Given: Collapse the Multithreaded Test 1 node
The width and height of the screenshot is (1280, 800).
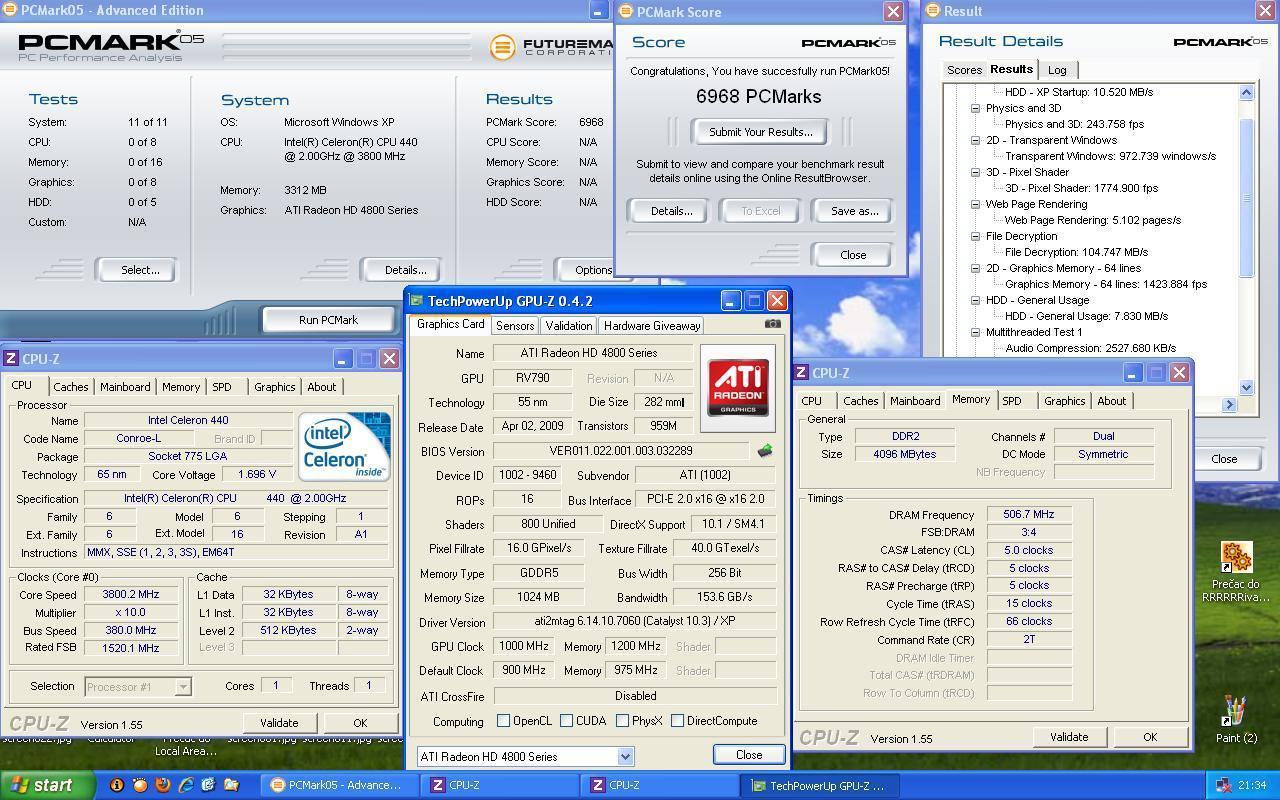Looking at the screenshot, I should pyautogui.click(x=975, y=332).
